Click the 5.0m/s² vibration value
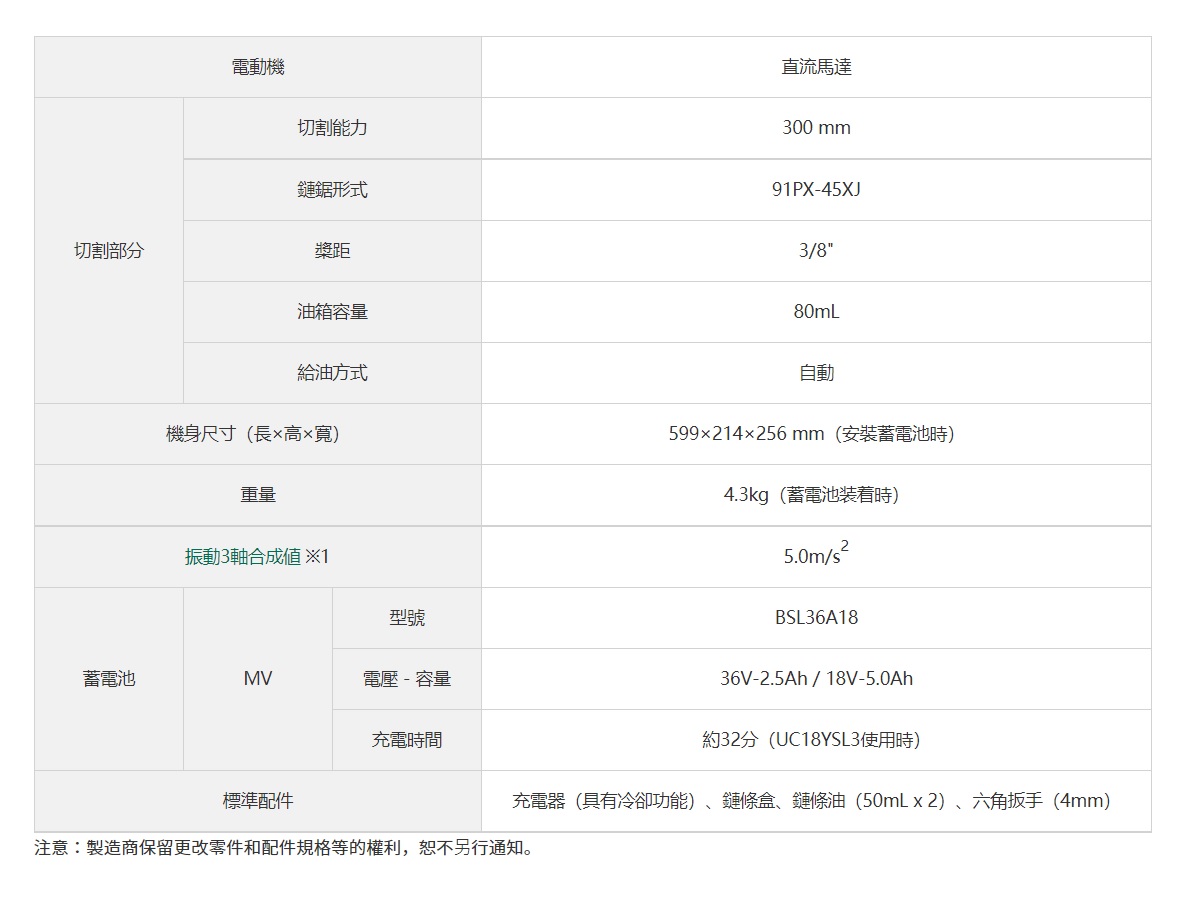 point(816,556)
